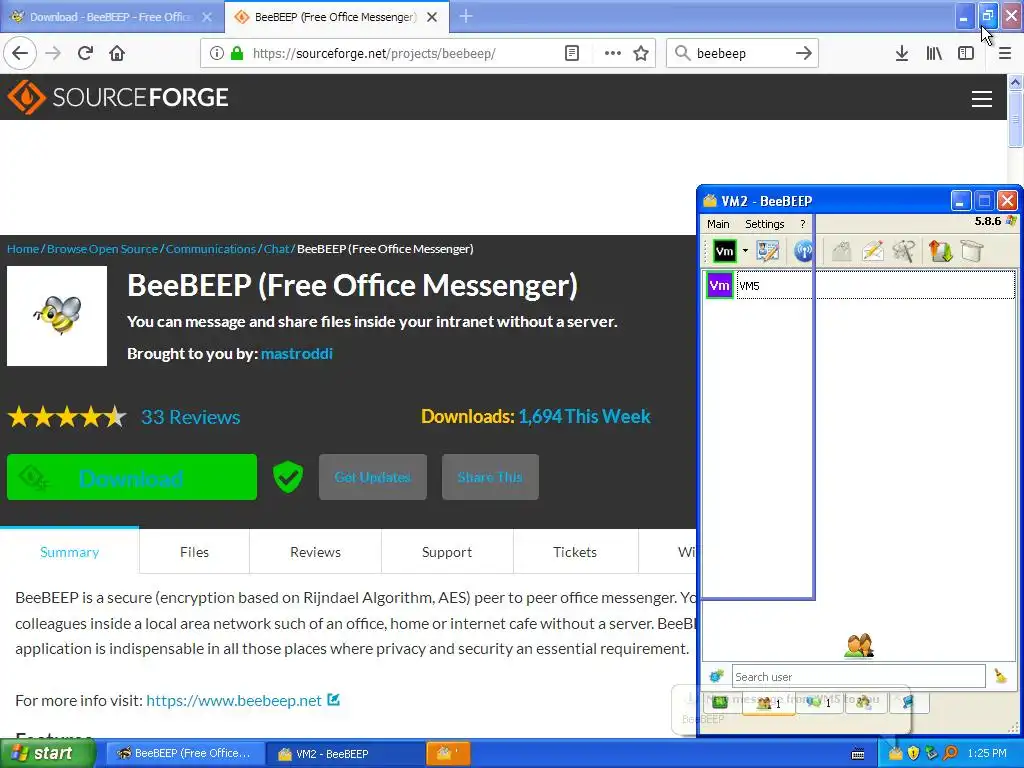Screen dimensions: 1024x768
Task: Click the two people icon above search field
Action: (x=859, y=646)
